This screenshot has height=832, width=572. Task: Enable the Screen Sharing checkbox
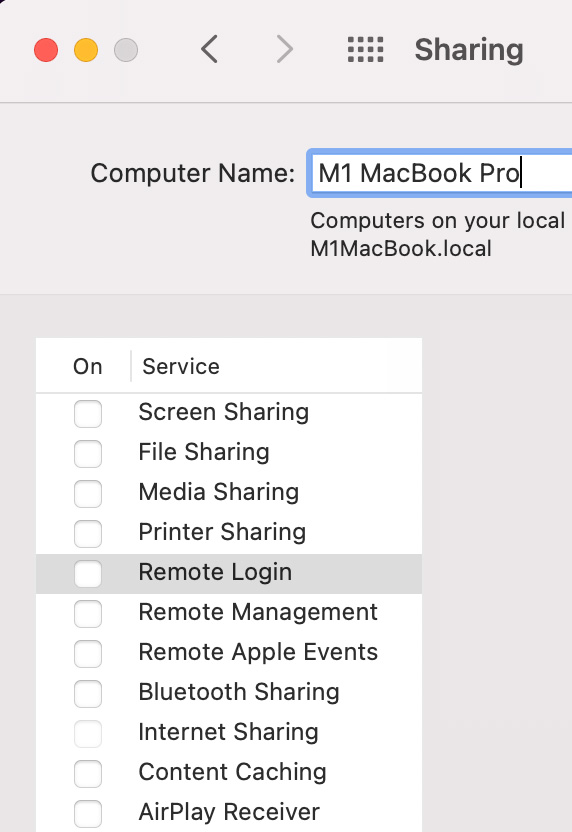click(x=88, y=414)
